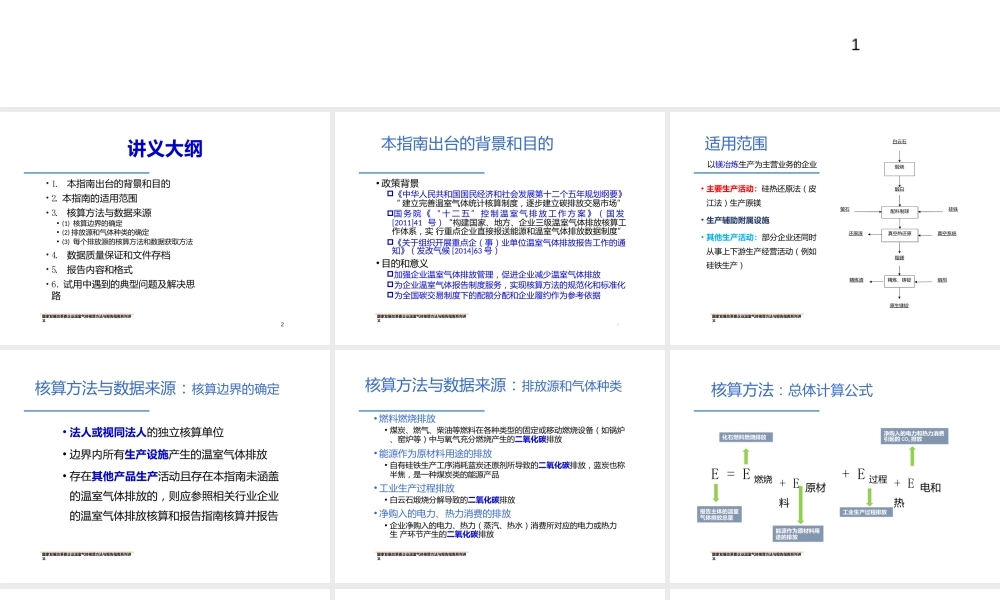The width and height of the screenshot is (1000, 600).
Task: Click the 法人或视同法人的独立核算单位 bullet
Action: (x=146, y=432)
